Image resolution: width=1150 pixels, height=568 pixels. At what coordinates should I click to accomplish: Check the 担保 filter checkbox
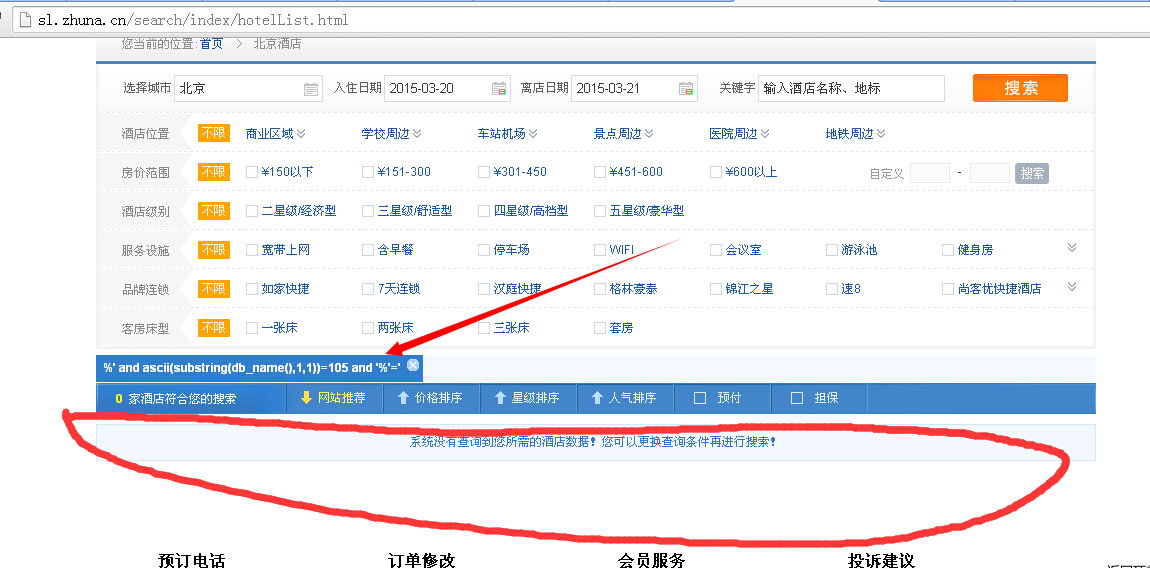(x=797, y=398)
